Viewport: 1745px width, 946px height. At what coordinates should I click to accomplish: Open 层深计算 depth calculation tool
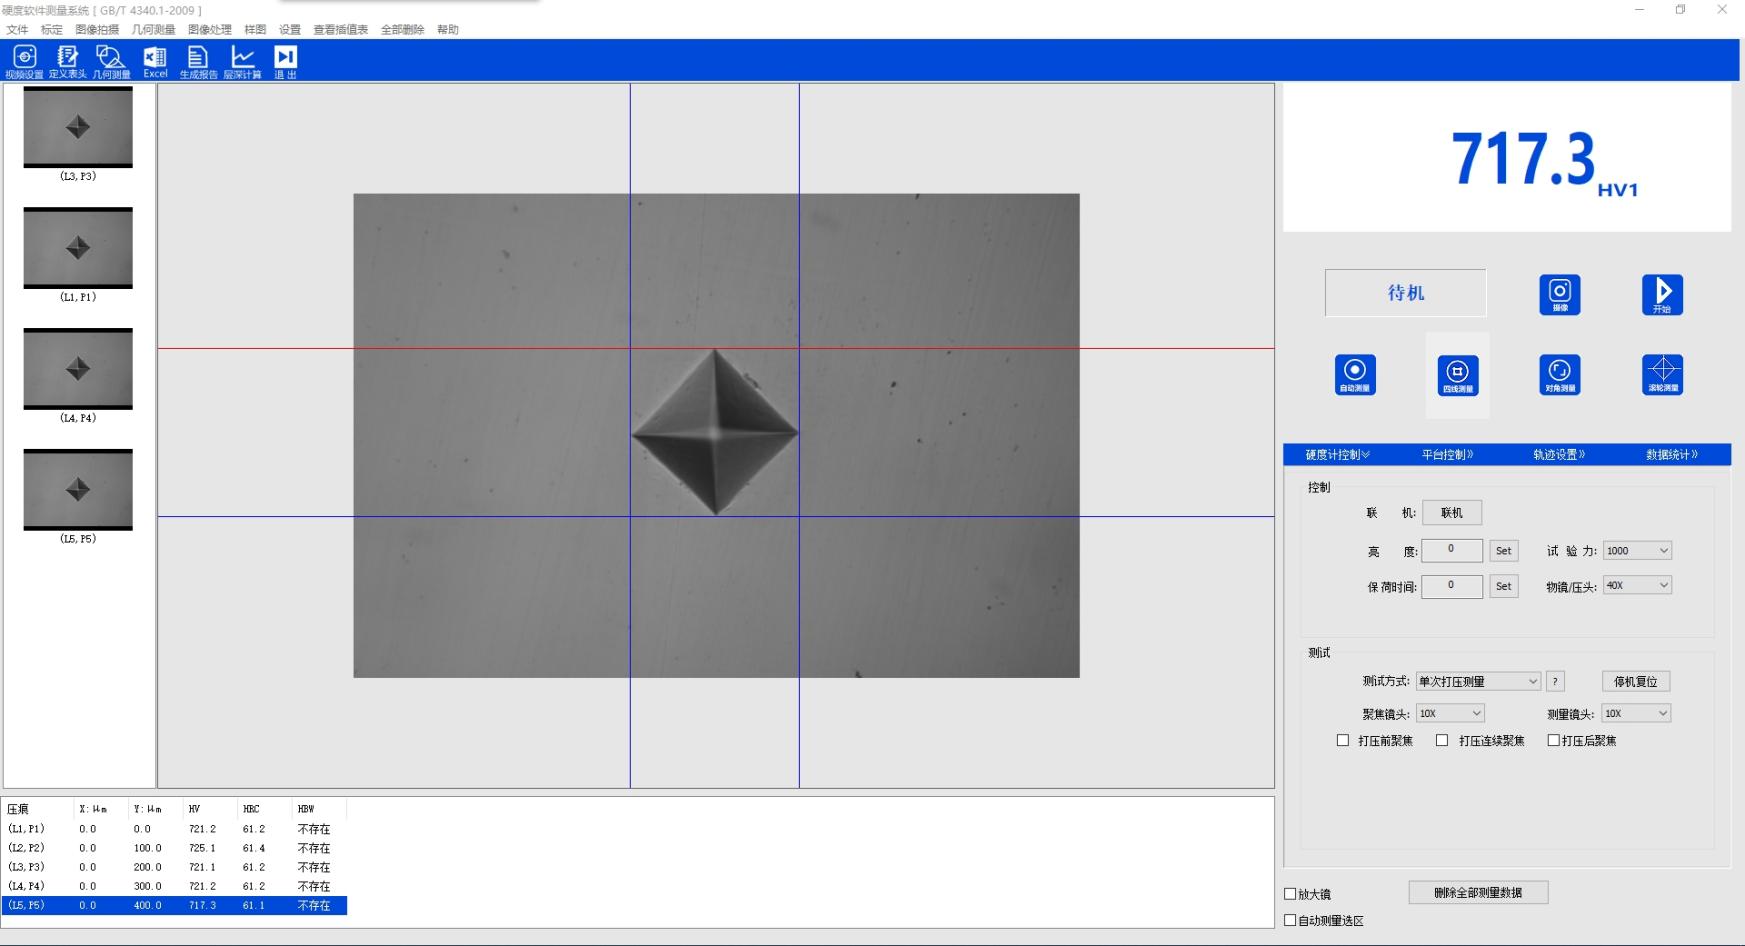[242, 61]
